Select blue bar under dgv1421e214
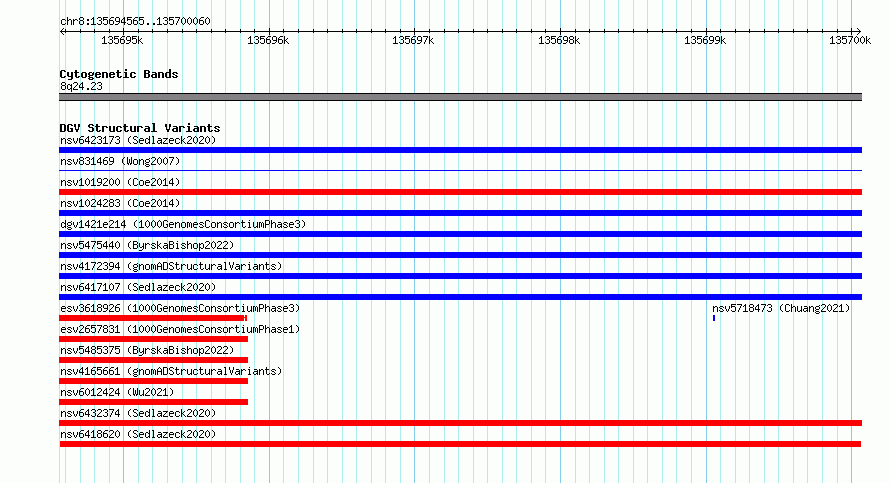This screenshot has height=483, width=890. coord(460,234)
